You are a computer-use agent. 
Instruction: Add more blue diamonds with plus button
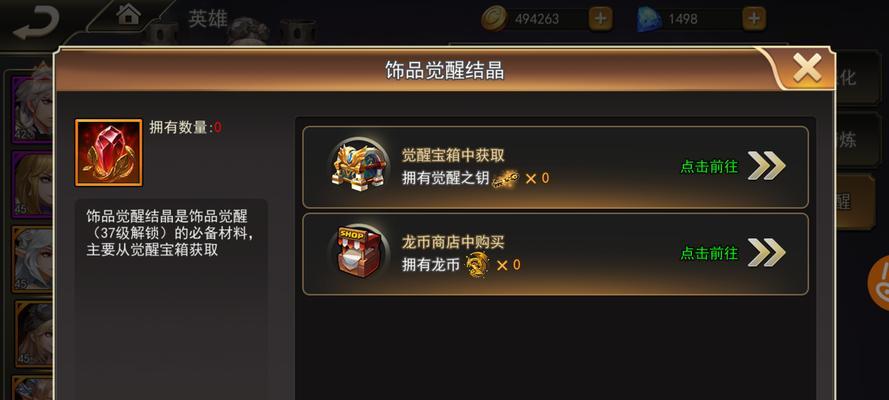(x=753, y=19)
